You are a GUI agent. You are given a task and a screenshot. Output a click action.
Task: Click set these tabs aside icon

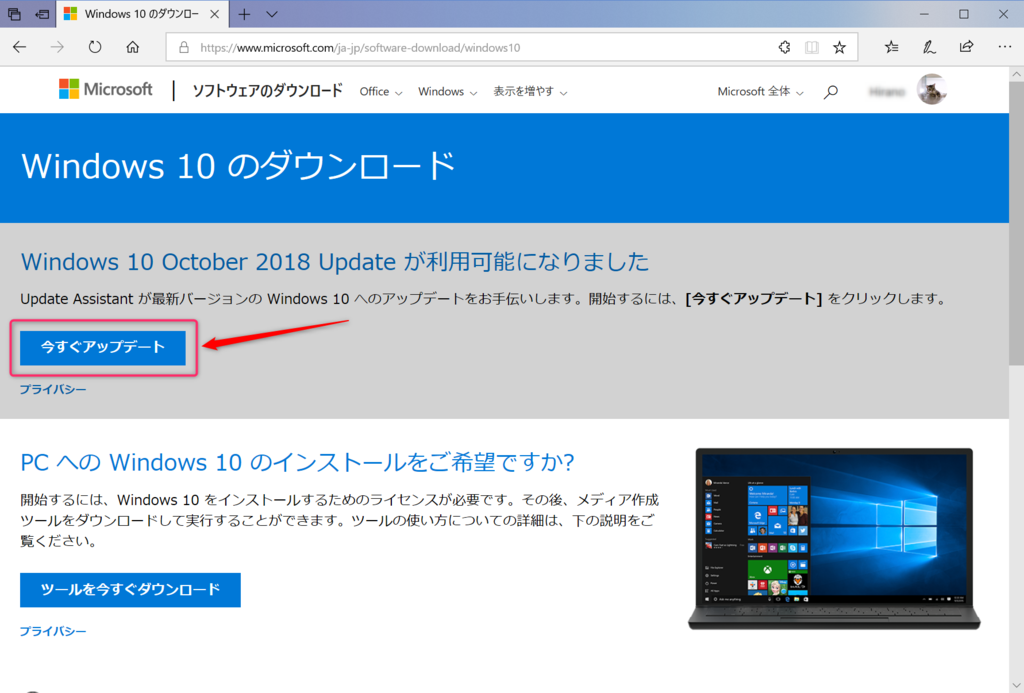[x=42, y=14]
